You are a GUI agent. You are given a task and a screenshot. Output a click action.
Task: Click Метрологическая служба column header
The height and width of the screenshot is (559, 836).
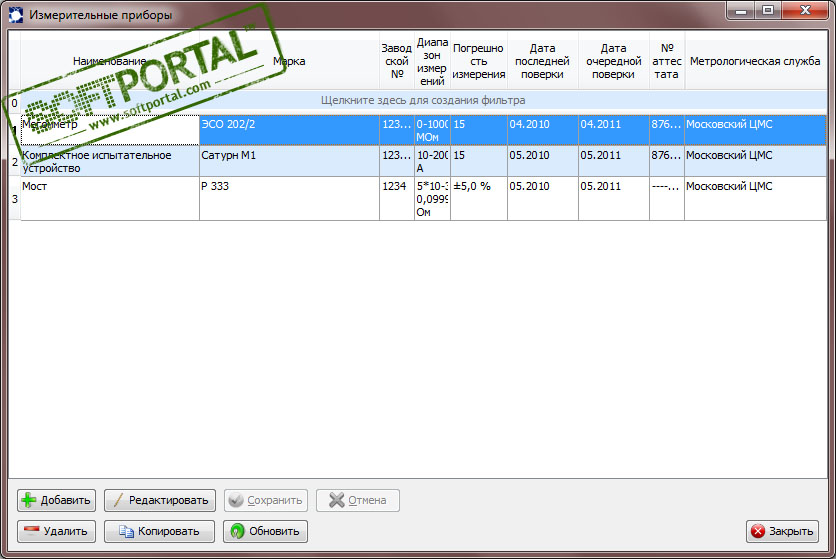(755, 61)
